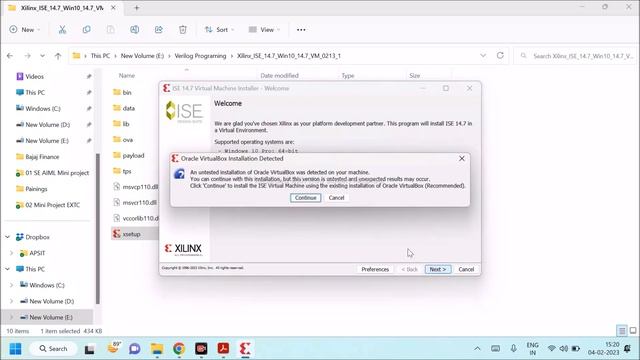This screenshot has height=360, width=640.
Task: Open the Xilinx installer taskbar icon
Action: coord(245,349)
